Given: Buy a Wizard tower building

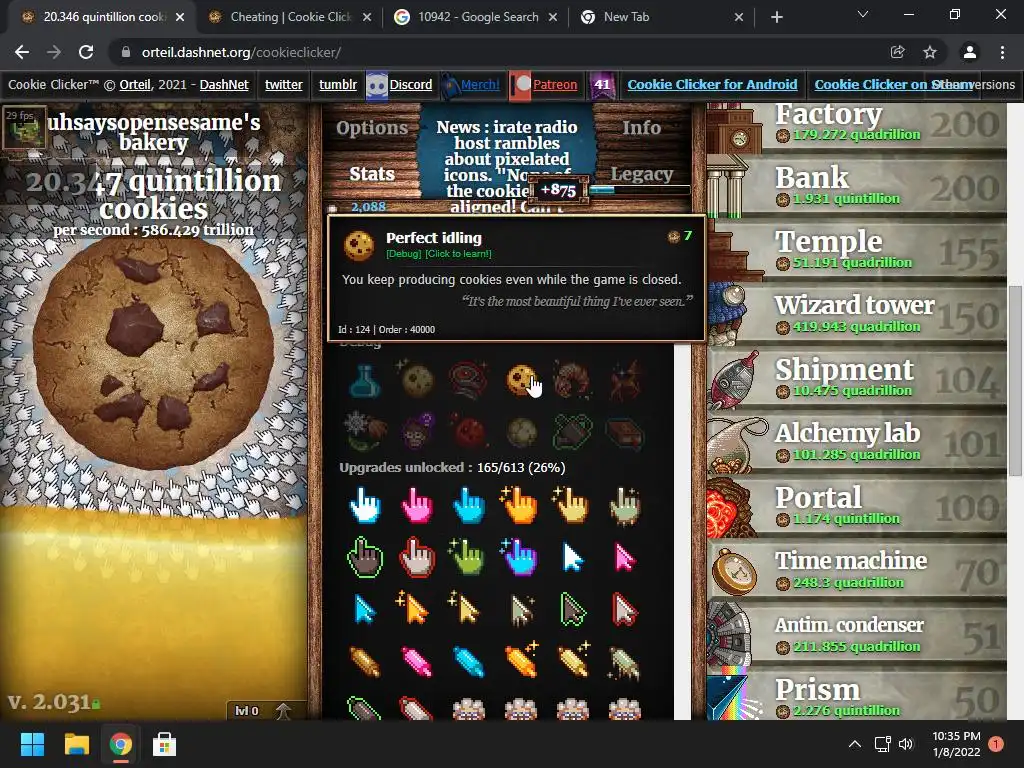Looking at the screenshot, I should (x=857, y=315).
